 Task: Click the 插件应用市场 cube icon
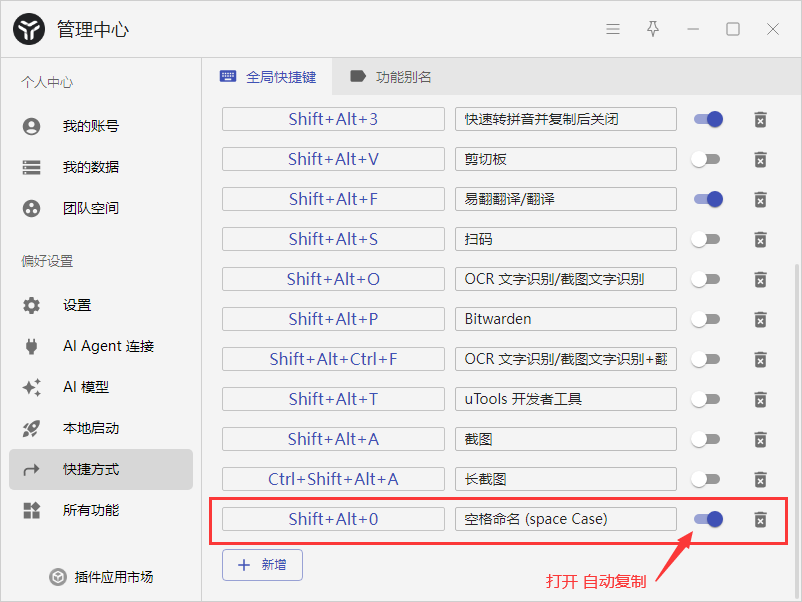pyautogui.click(x=58, y=577)
